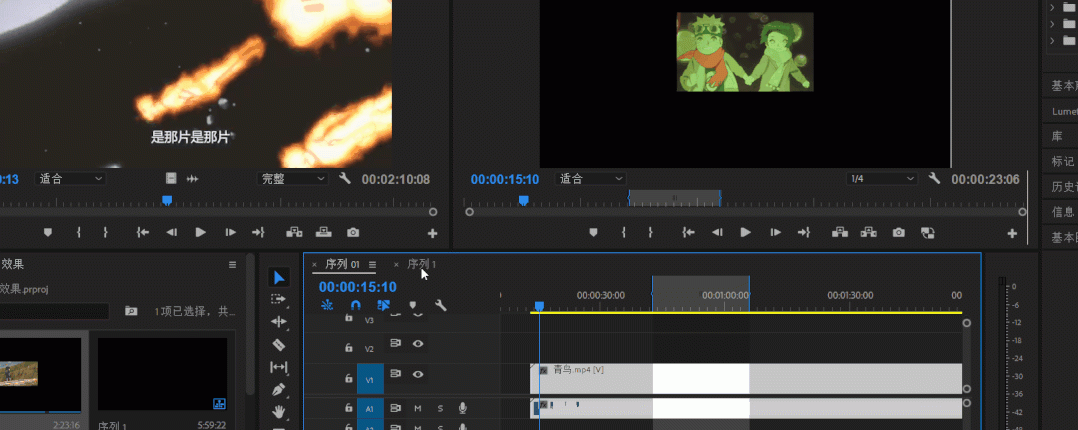Viewport: 1078px width, 430px height.
Task: Open program monitor 1/4 resolution dropdown
Action: pyautogui.click(x=882, y=179)
